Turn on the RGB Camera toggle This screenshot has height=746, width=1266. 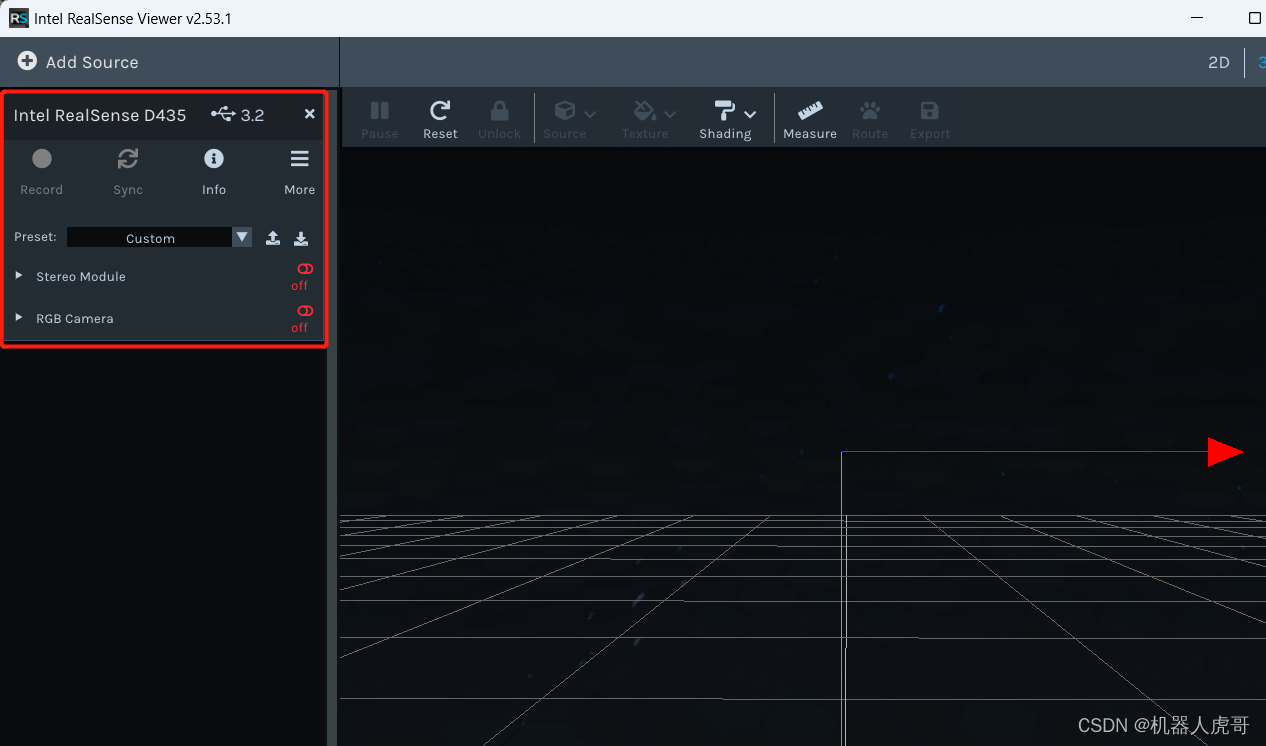coord(305,311)
